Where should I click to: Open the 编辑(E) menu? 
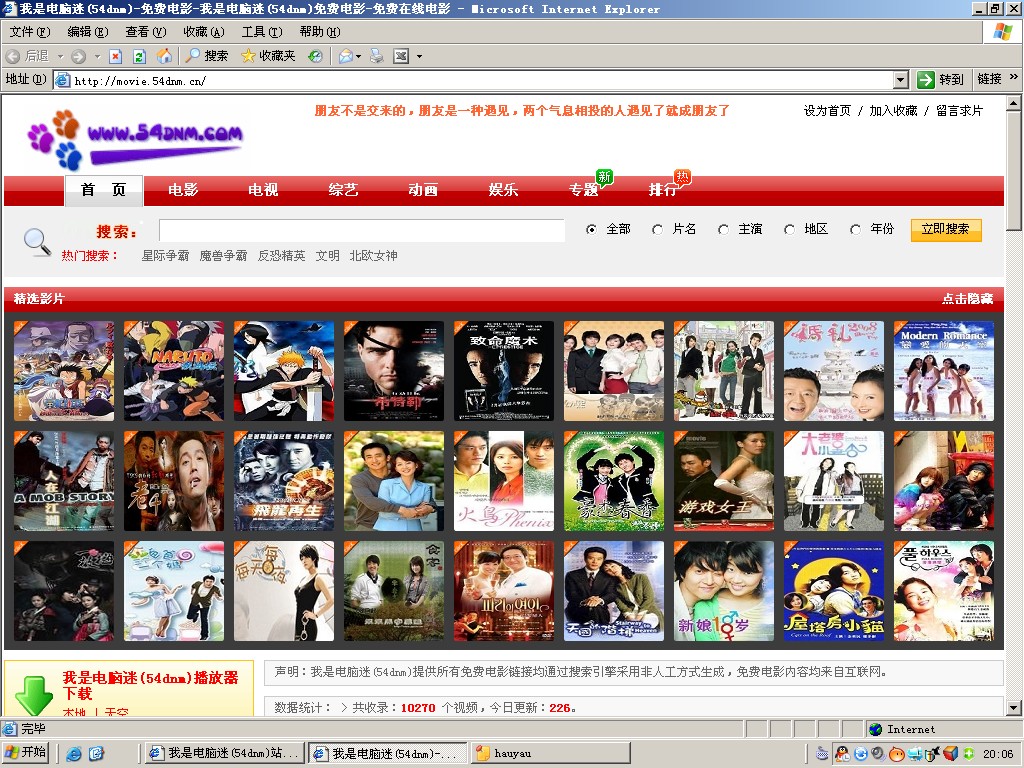(x=88, y=32)
